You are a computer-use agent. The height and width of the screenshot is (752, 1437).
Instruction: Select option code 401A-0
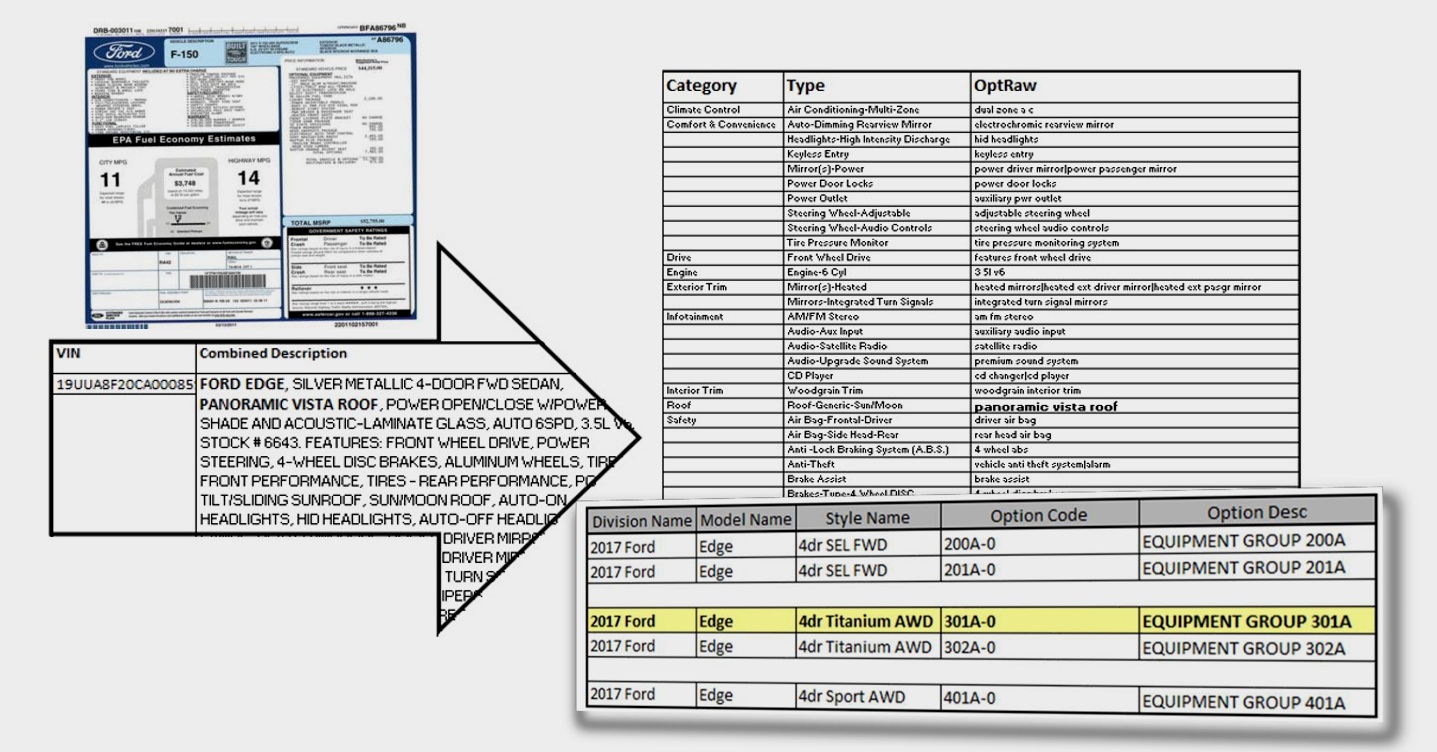pos(1039,699)
